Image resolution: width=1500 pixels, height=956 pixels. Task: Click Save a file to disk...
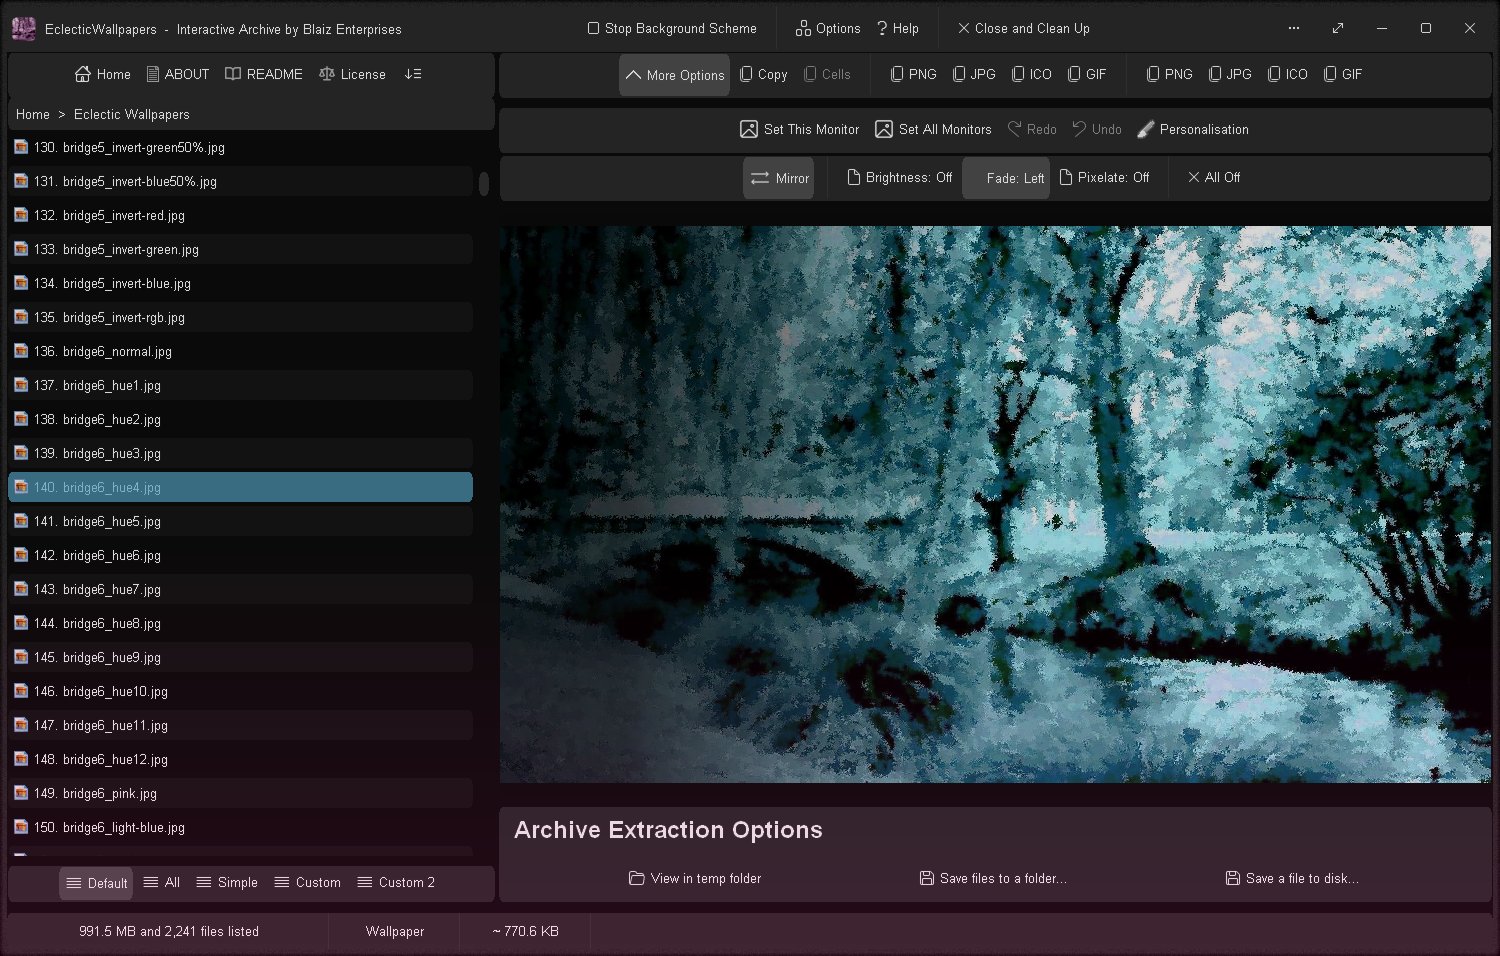pos(1292,878)
